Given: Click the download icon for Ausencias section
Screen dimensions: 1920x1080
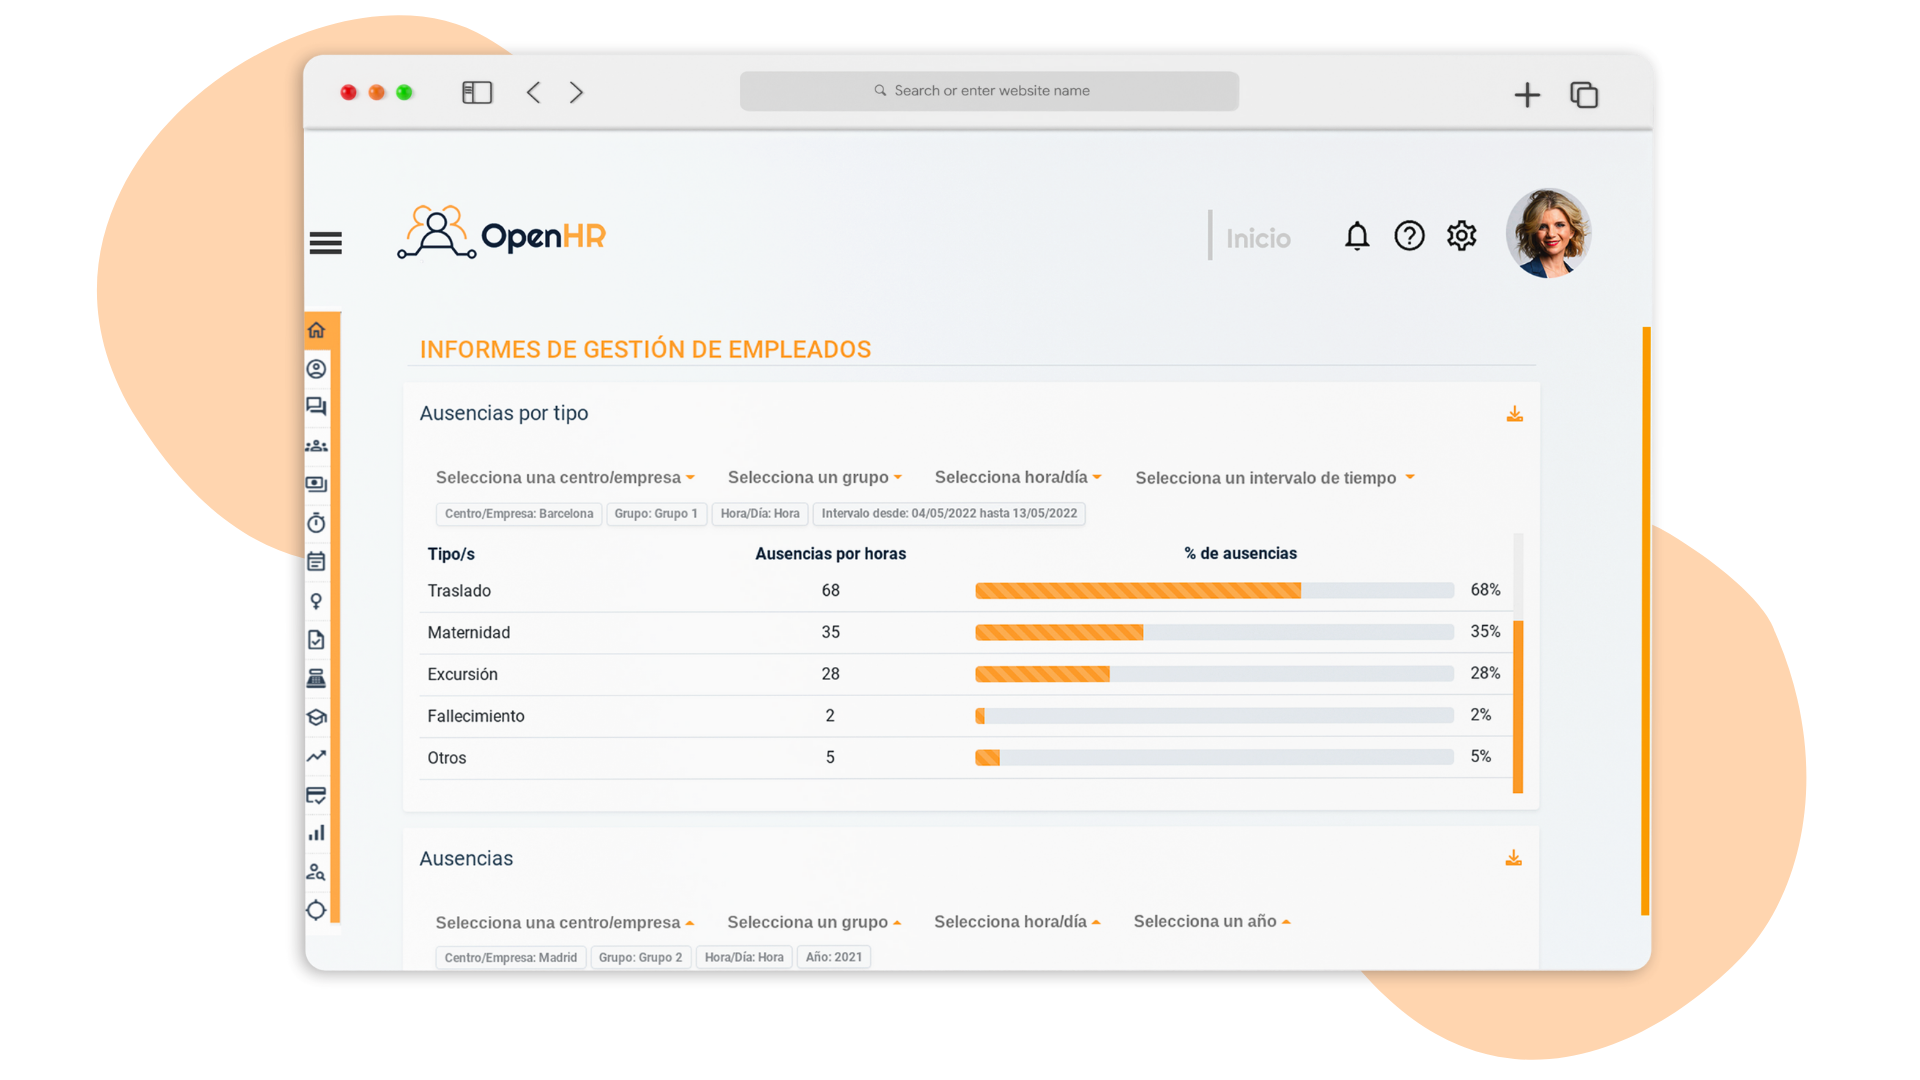Looking at the screenshot, I should 1513,858.
